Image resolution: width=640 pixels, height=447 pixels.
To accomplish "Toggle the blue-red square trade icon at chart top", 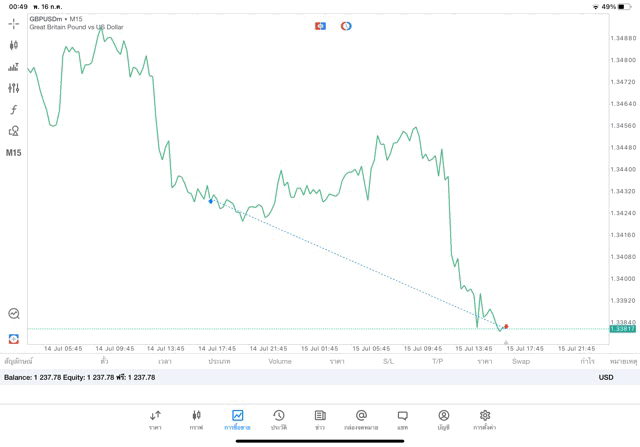I will tap(320, 25).
